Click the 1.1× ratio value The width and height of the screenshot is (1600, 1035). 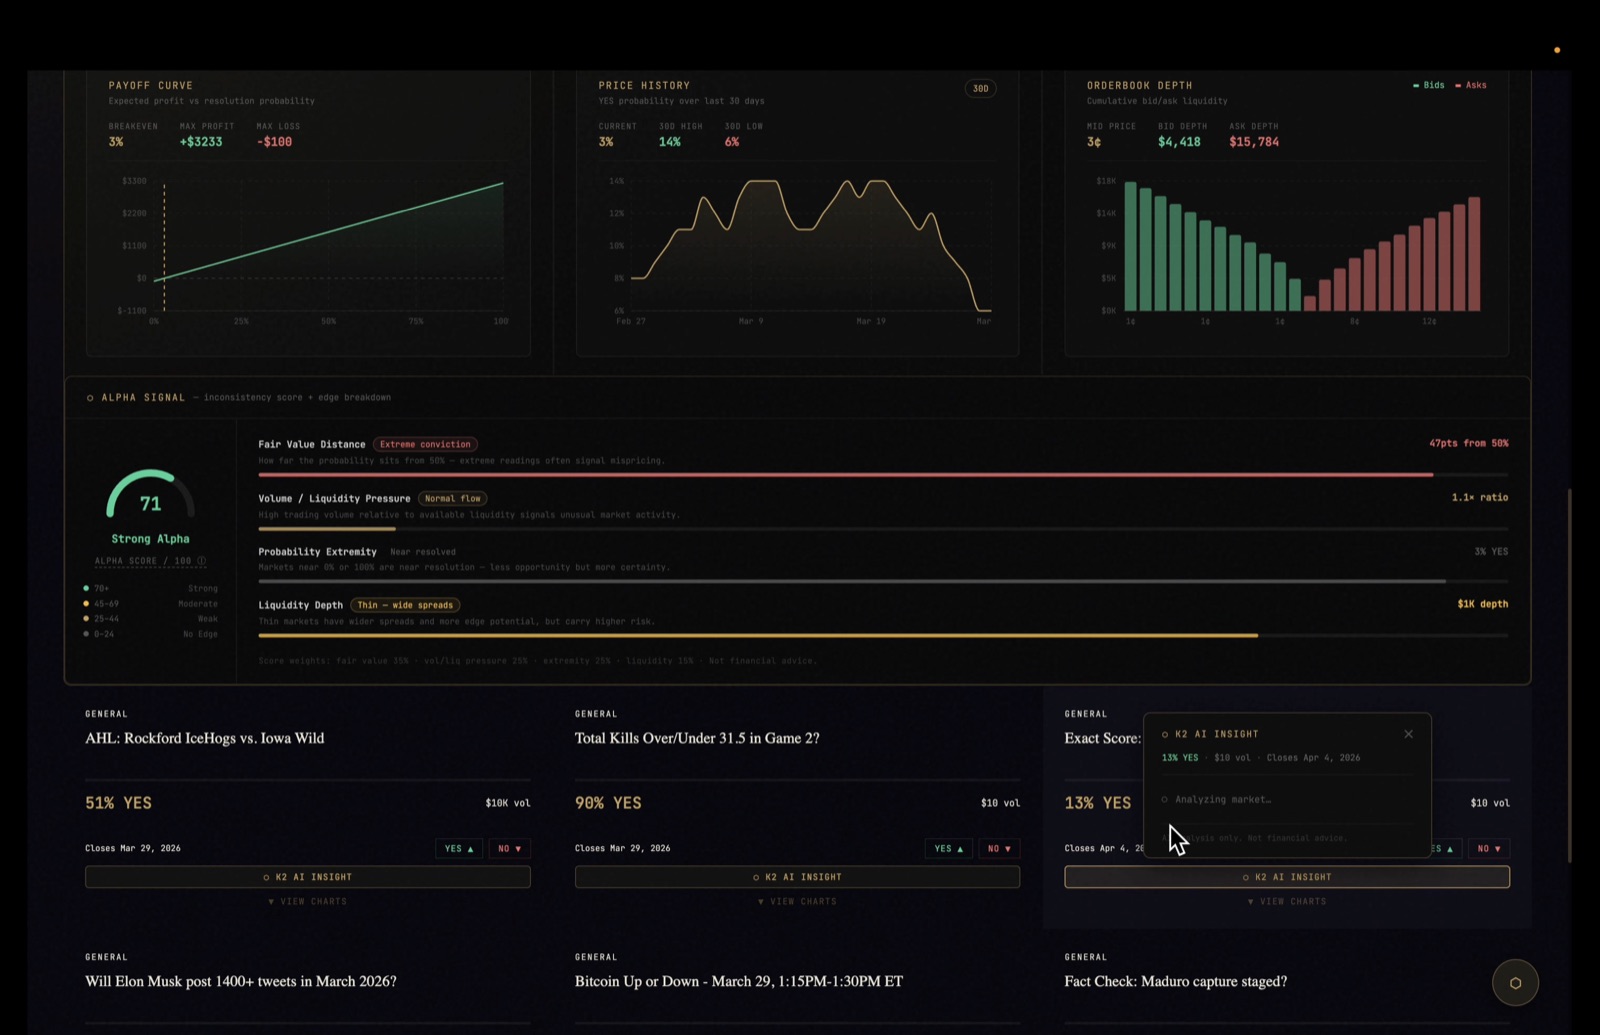coord(1480,497)
